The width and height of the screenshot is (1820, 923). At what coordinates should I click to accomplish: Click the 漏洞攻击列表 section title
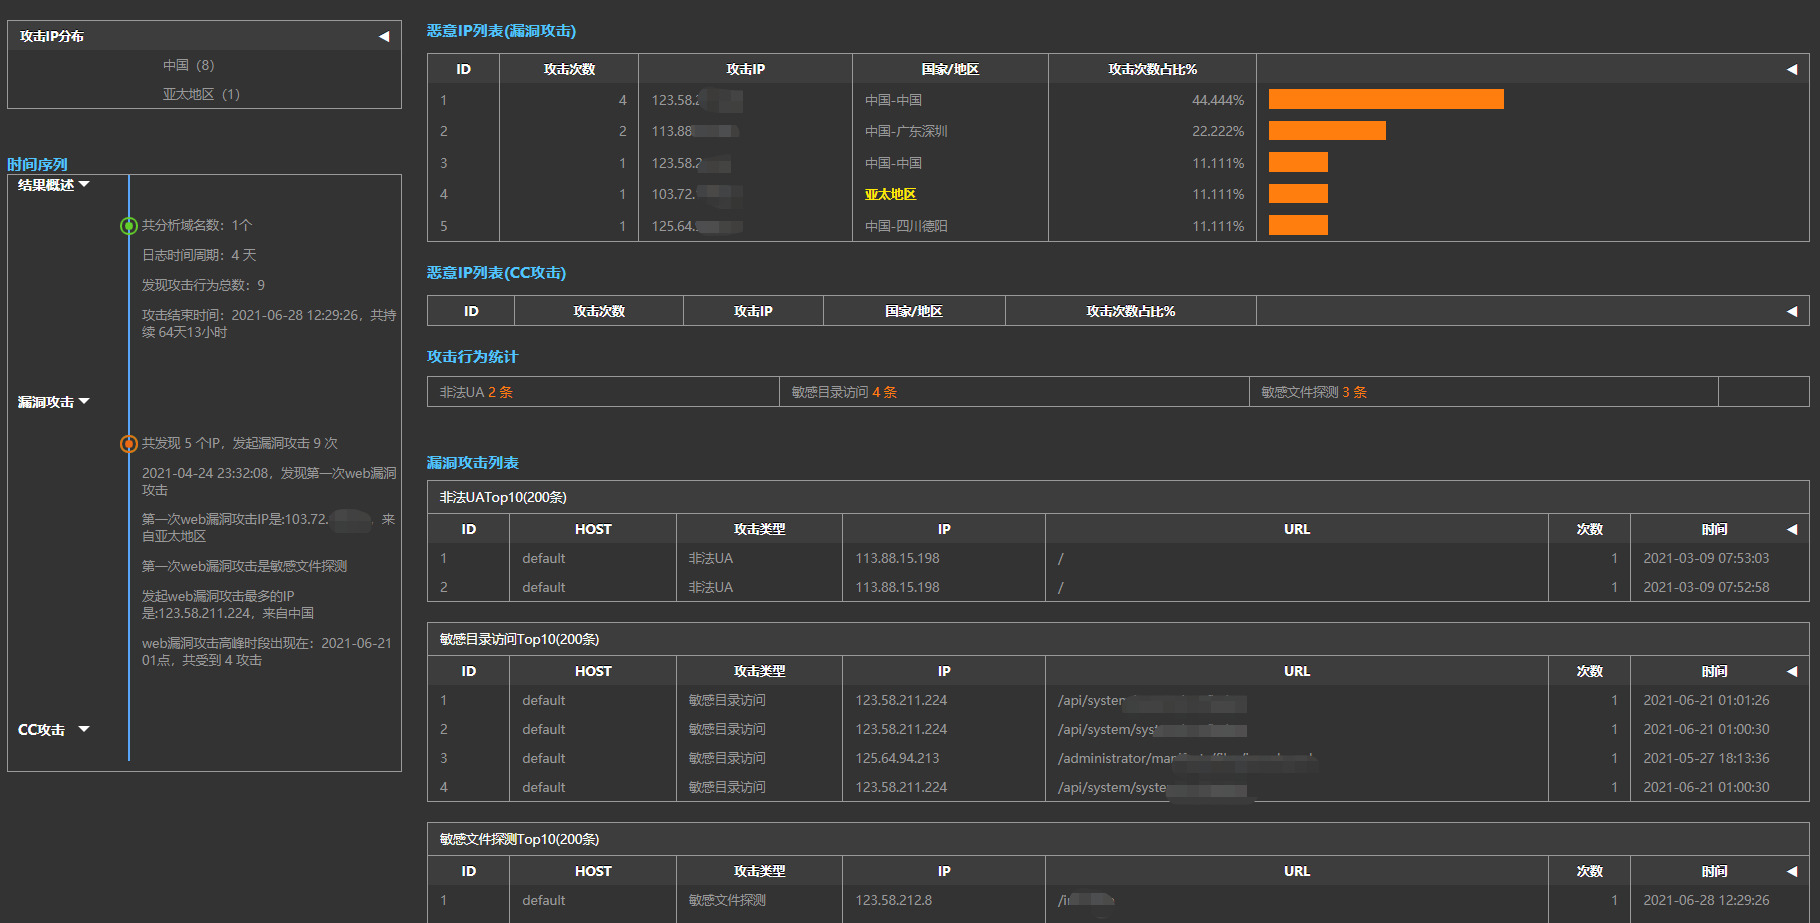(x=472, y=463)
